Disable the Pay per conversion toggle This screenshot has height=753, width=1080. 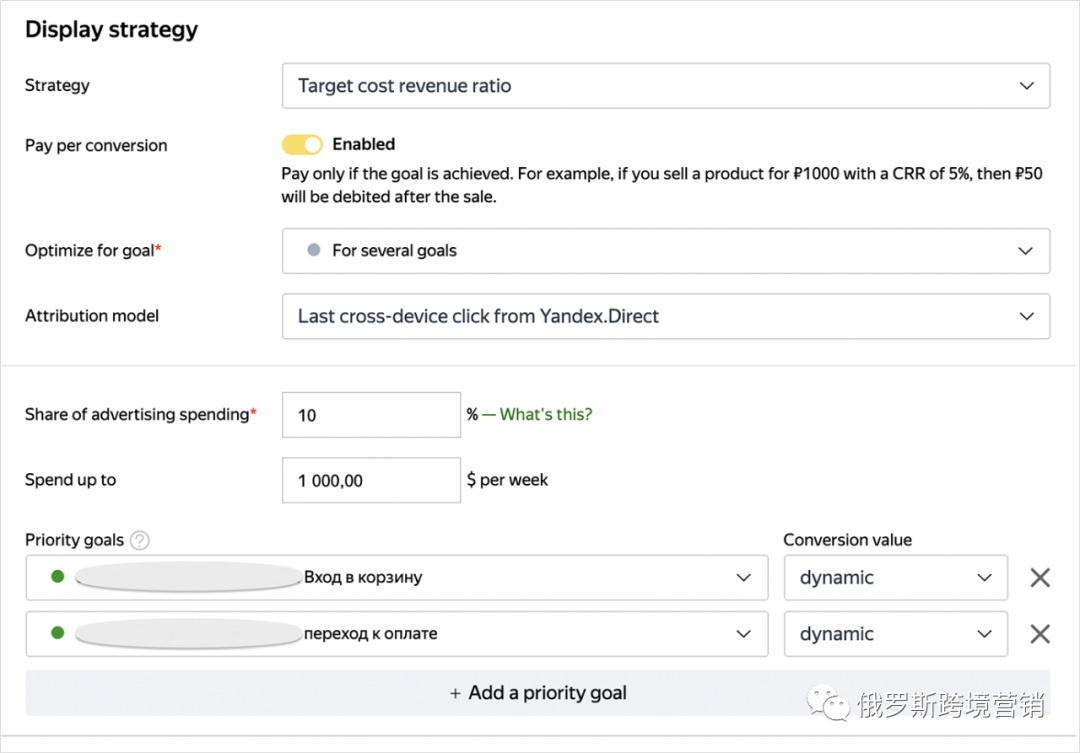coord(302,145)
